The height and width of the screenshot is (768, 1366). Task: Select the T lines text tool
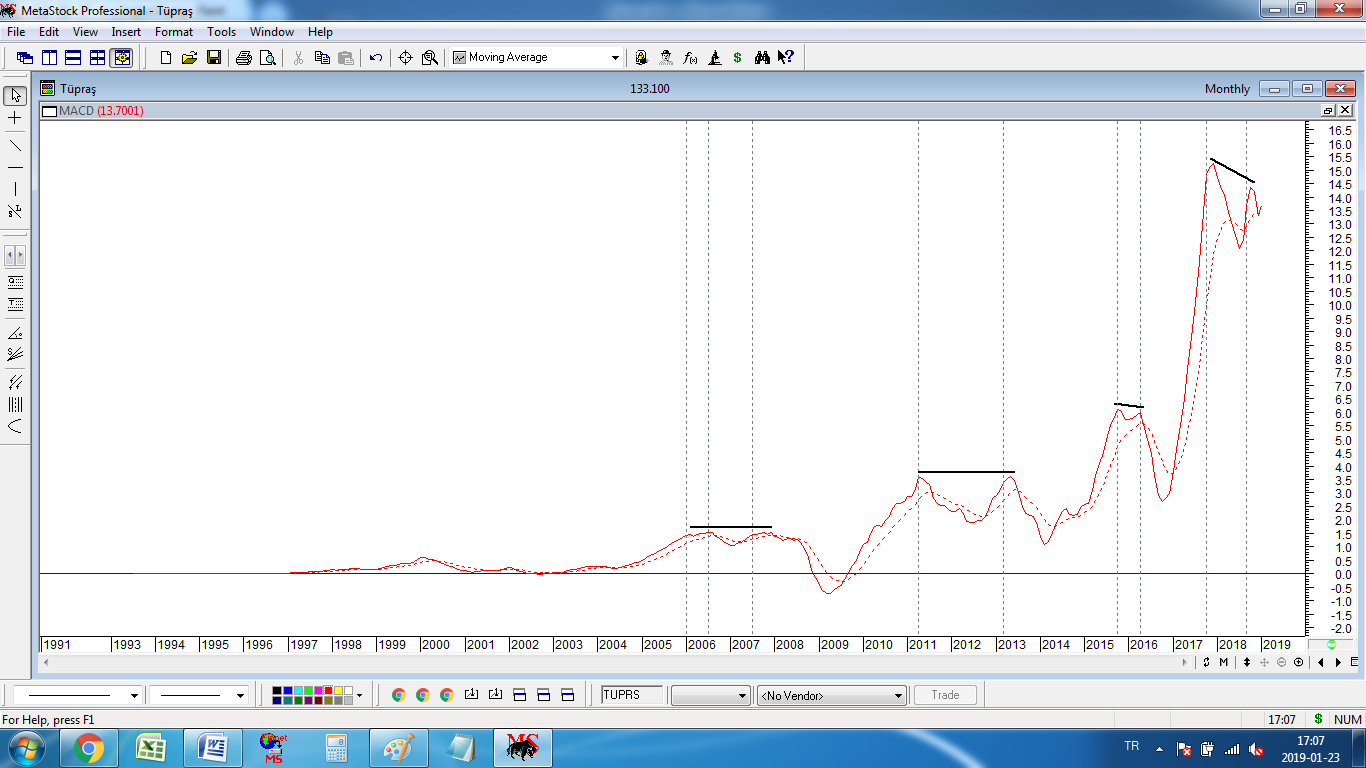tap(15, 304)
